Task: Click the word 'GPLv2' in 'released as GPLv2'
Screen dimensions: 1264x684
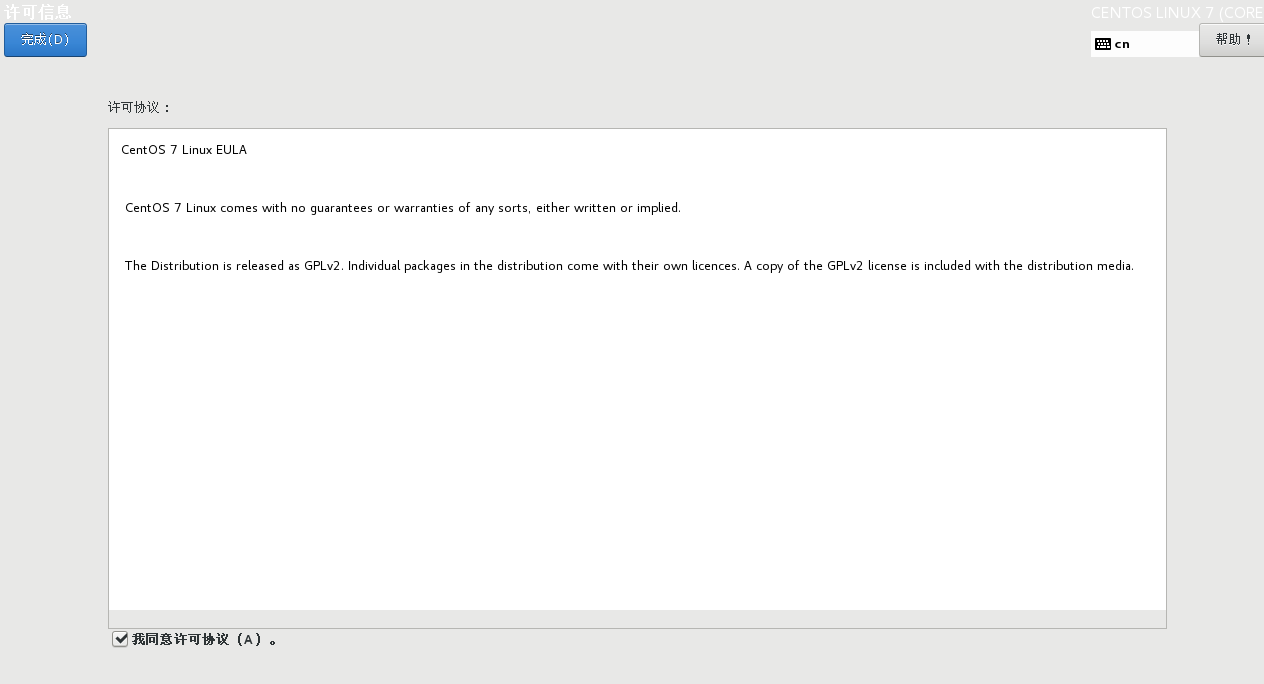Action: point(324,266)
